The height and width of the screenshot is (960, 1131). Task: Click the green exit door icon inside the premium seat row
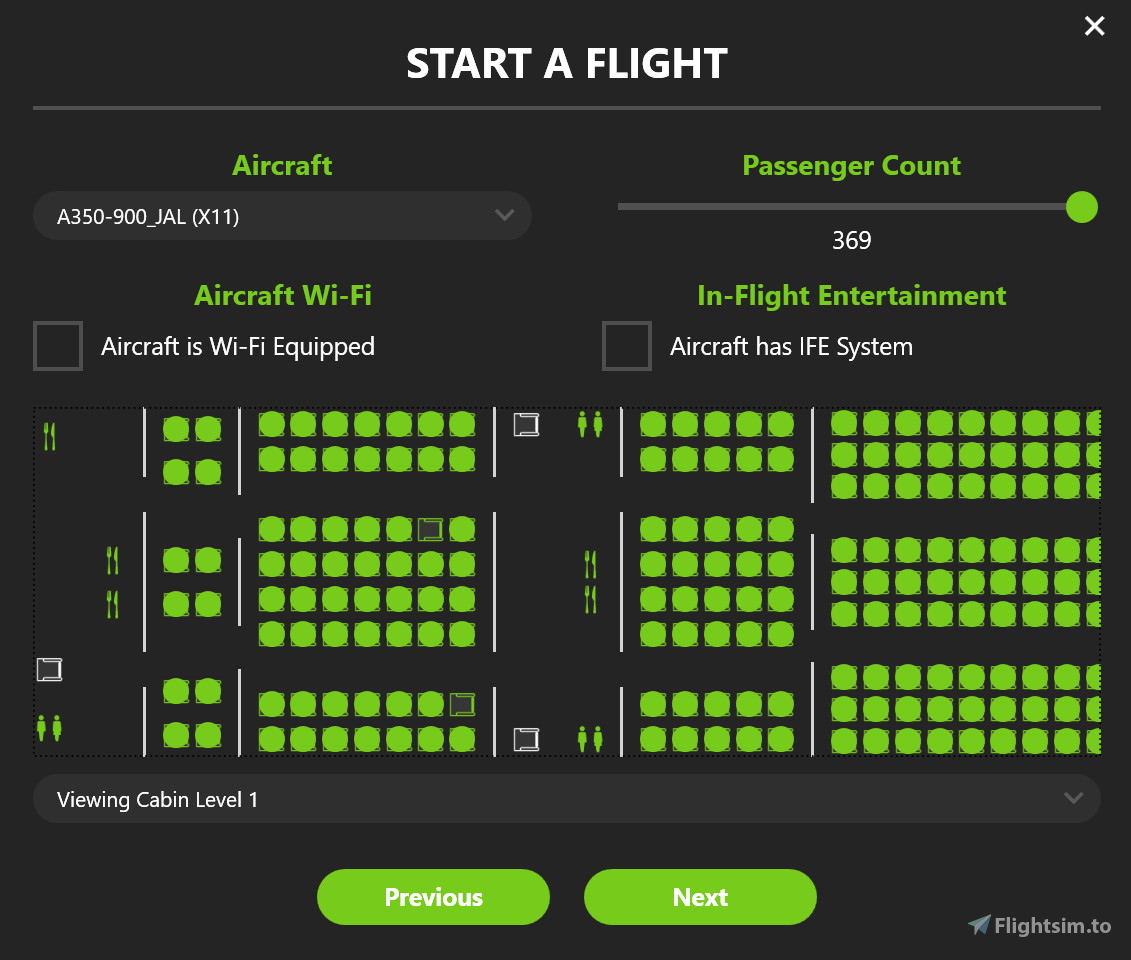pos(430,529)
